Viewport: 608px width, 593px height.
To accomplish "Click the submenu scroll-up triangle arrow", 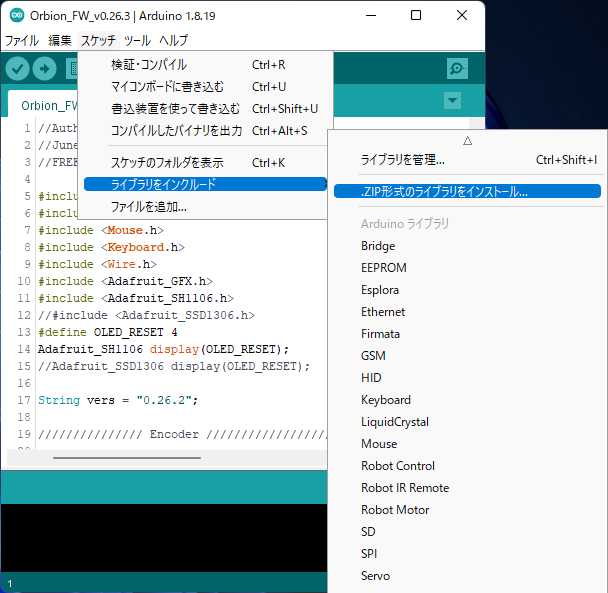I will pyautogui.click(x=467, y=141).
